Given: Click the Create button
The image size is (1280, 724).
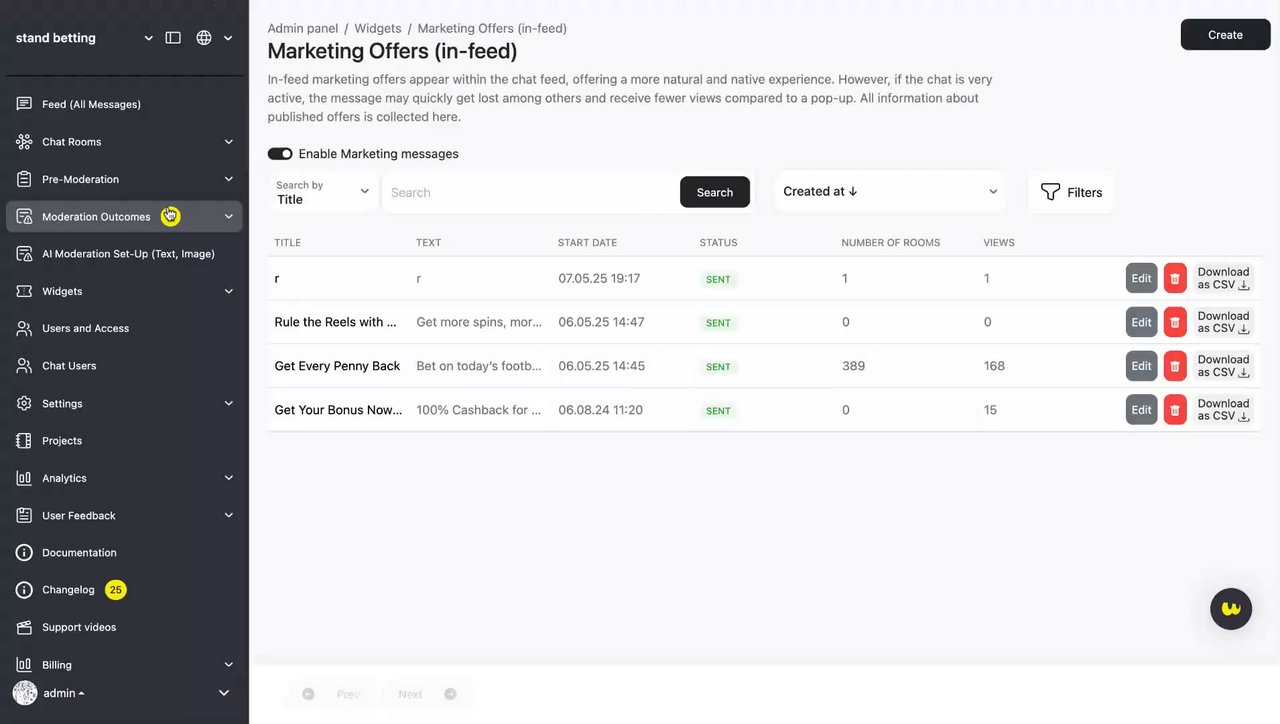Looking at the screenshot, I should click(1225, 35).
